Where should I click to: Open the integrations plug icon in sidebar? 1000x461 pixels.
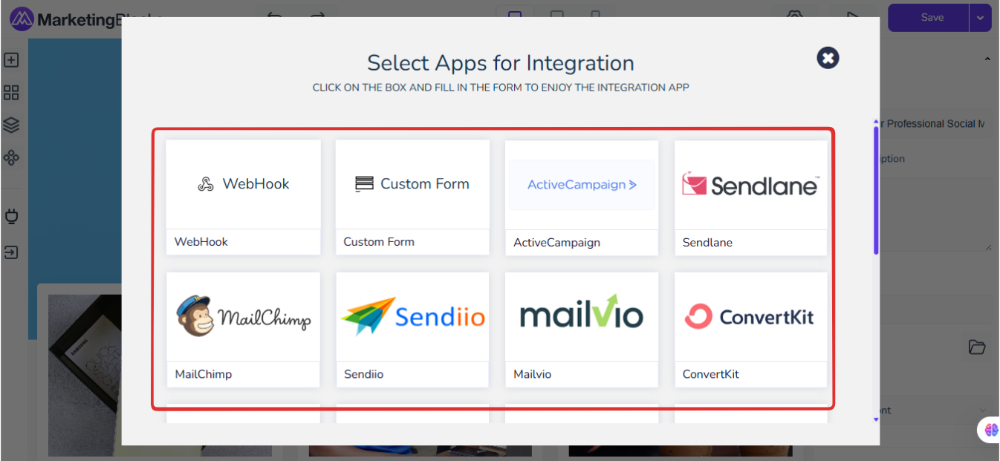click(x=11, y=216)
